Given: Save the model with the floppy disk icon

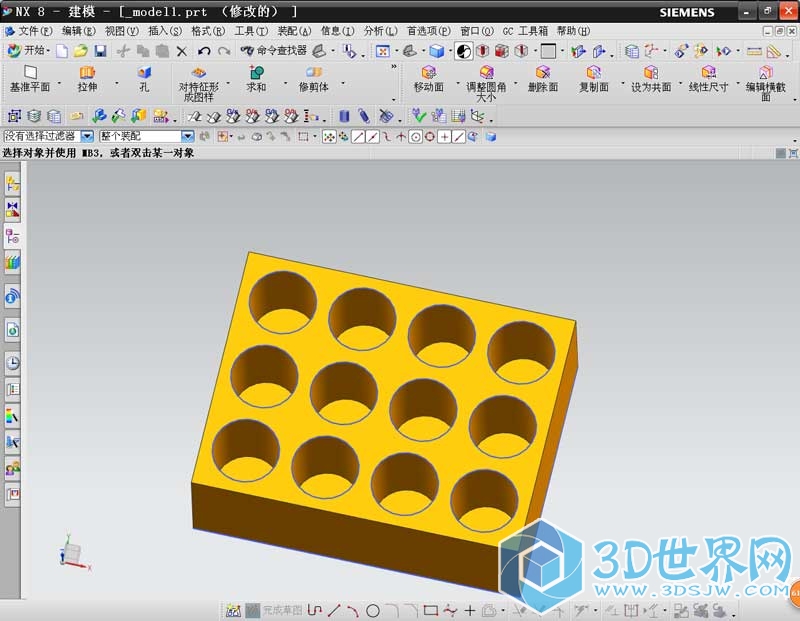Looking at the screenshot, I should [x=101, y=51].
